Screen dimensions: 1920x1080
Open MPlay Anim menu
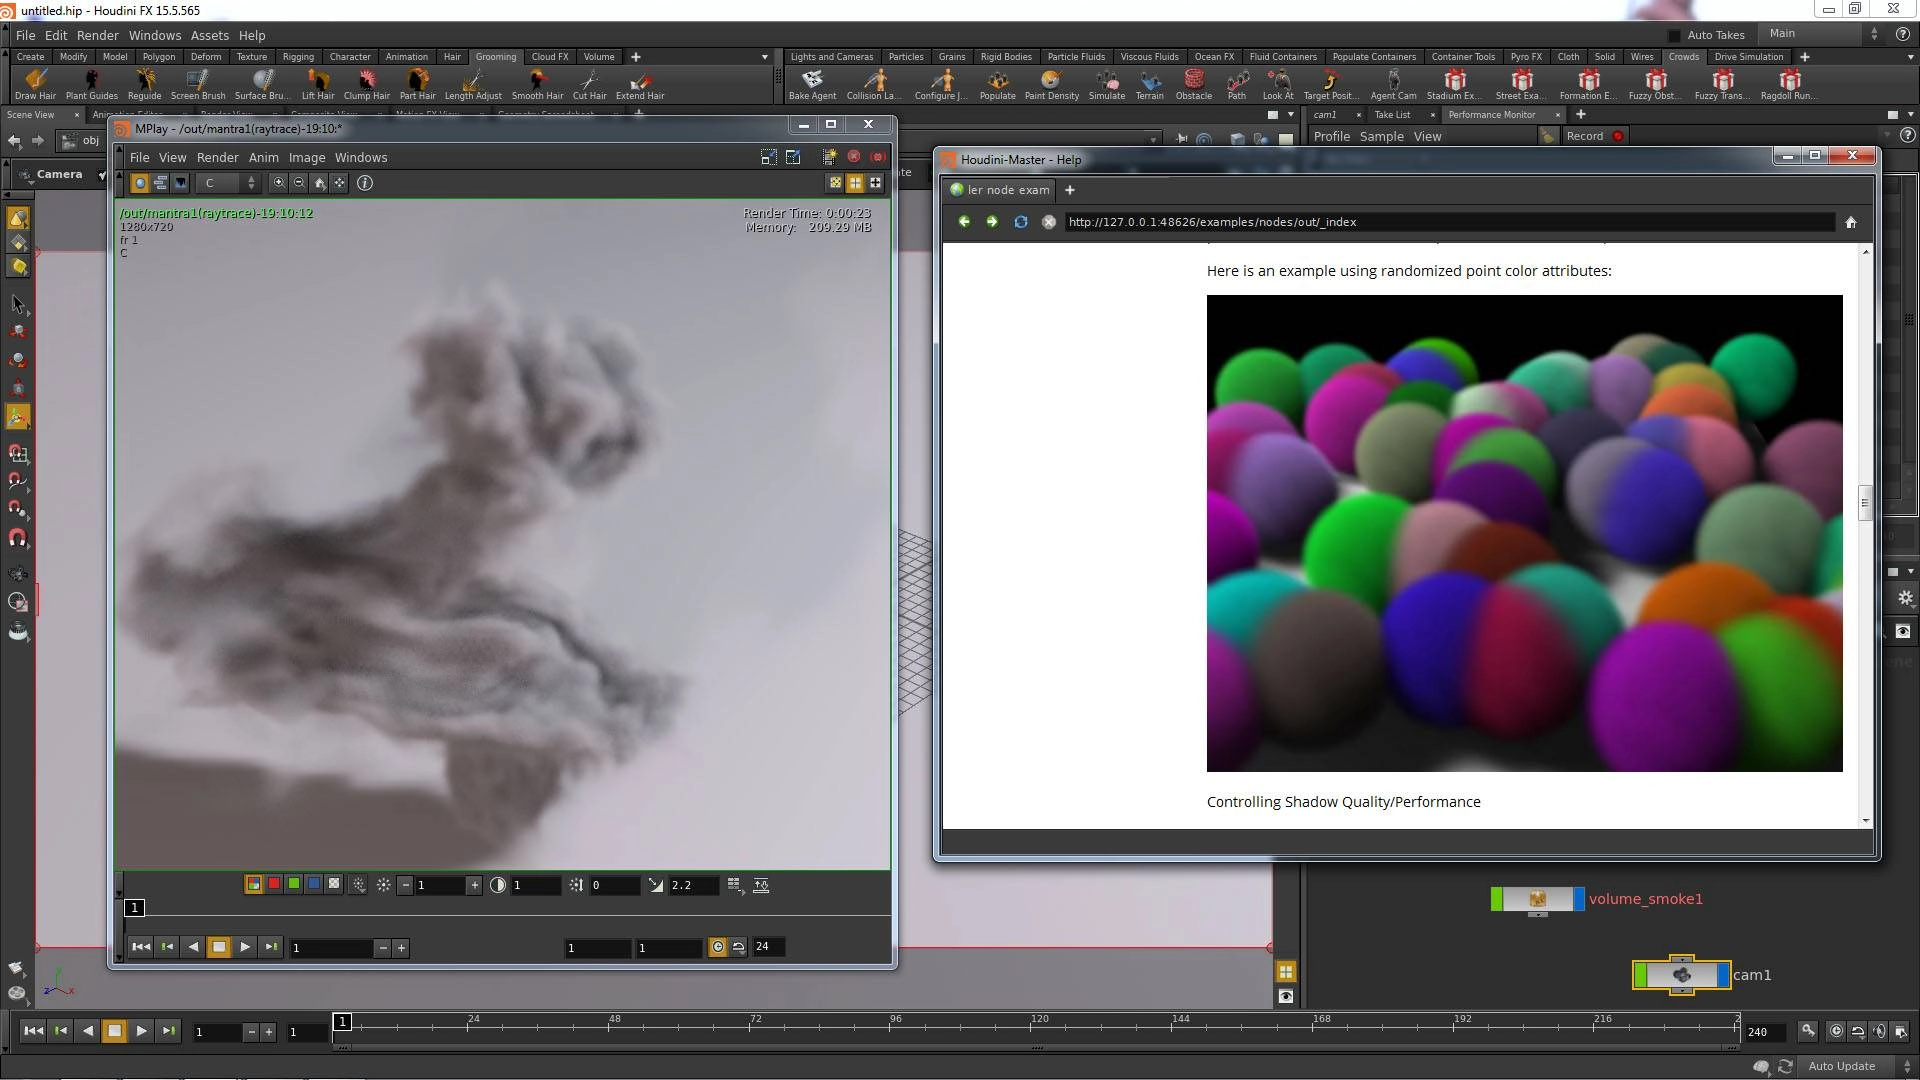click(x=263, y=158)
